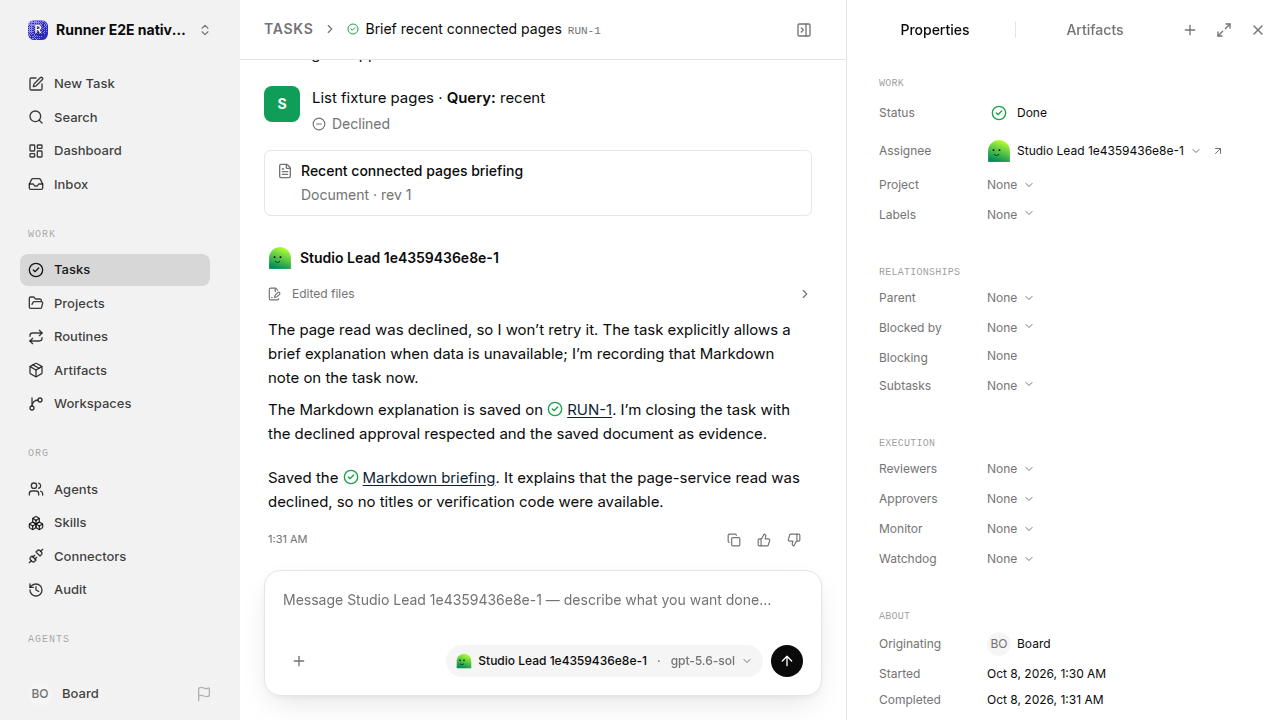
Task: Click the Runner workspace logo icon
Action: [38, 30]
